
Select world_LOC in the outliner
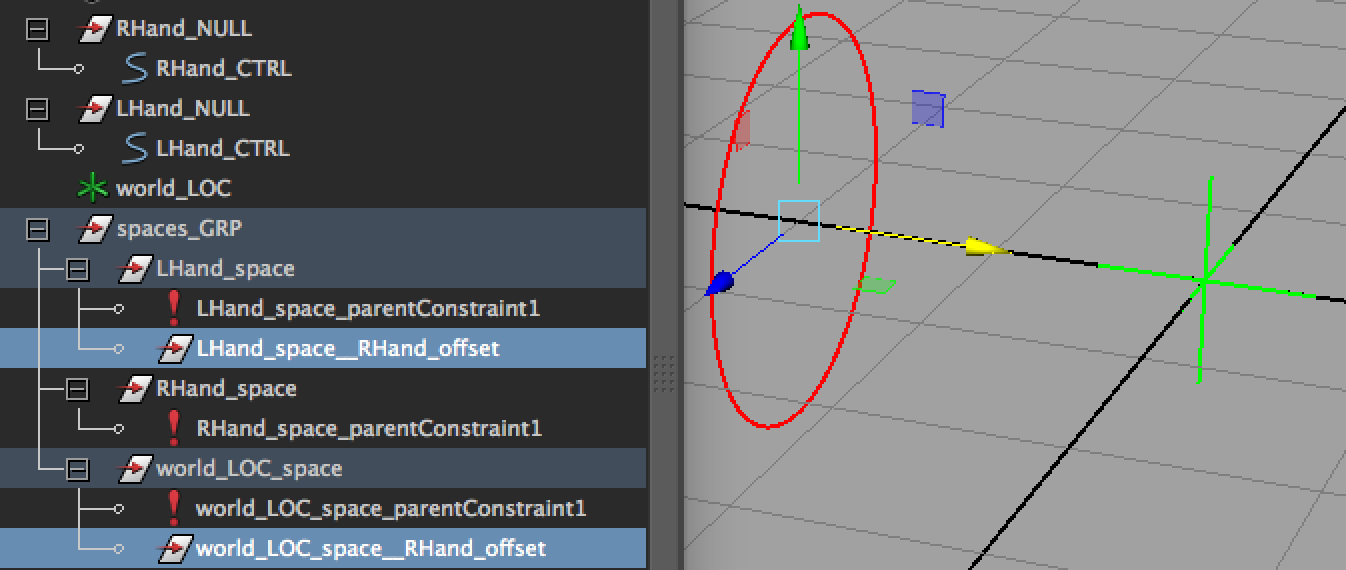click(x=174, y=189)
